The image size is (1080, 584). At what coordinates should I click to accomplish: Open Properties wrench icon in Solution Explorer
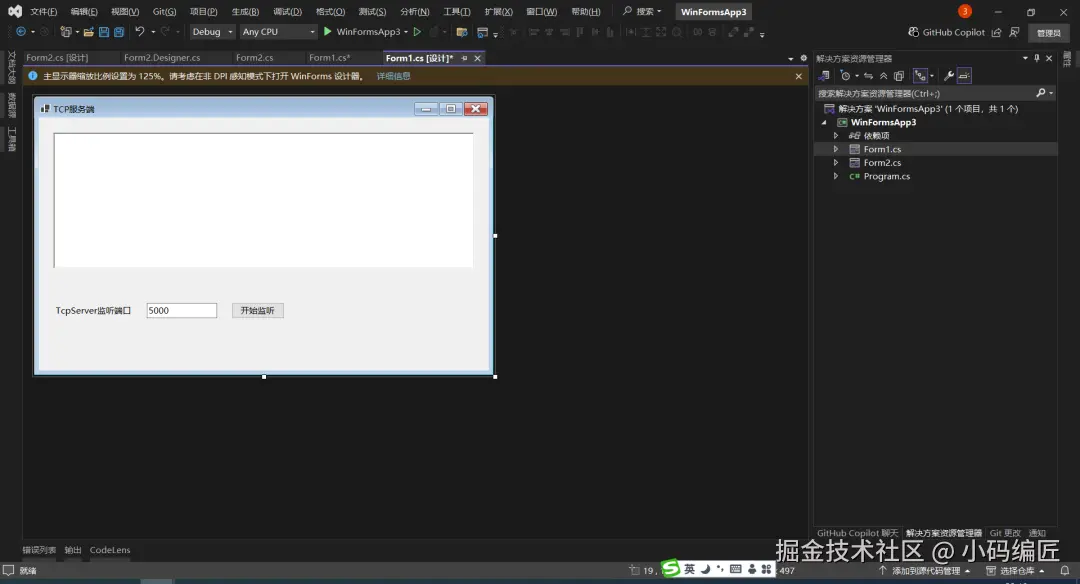(x=948, y=76)
